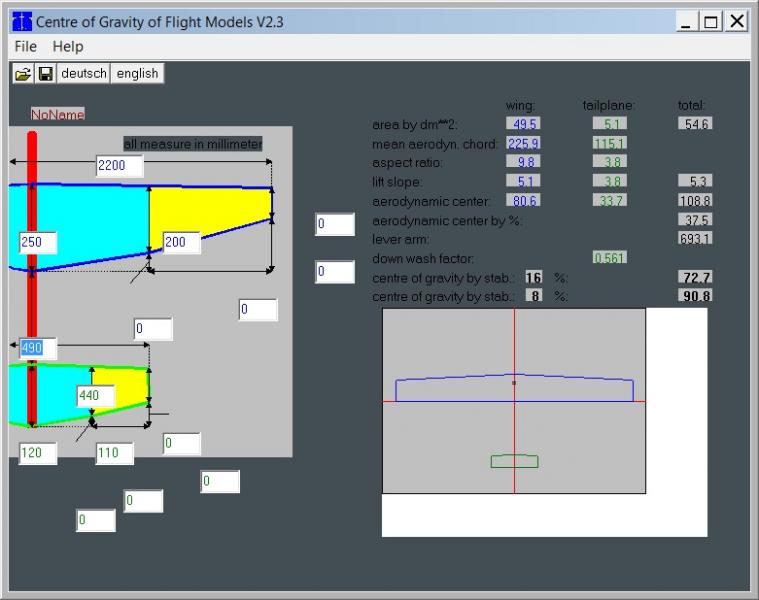This screenshot has height=600, width=759.
Task: Select the tailplane field showing 110
Action: tap(114, 453)
